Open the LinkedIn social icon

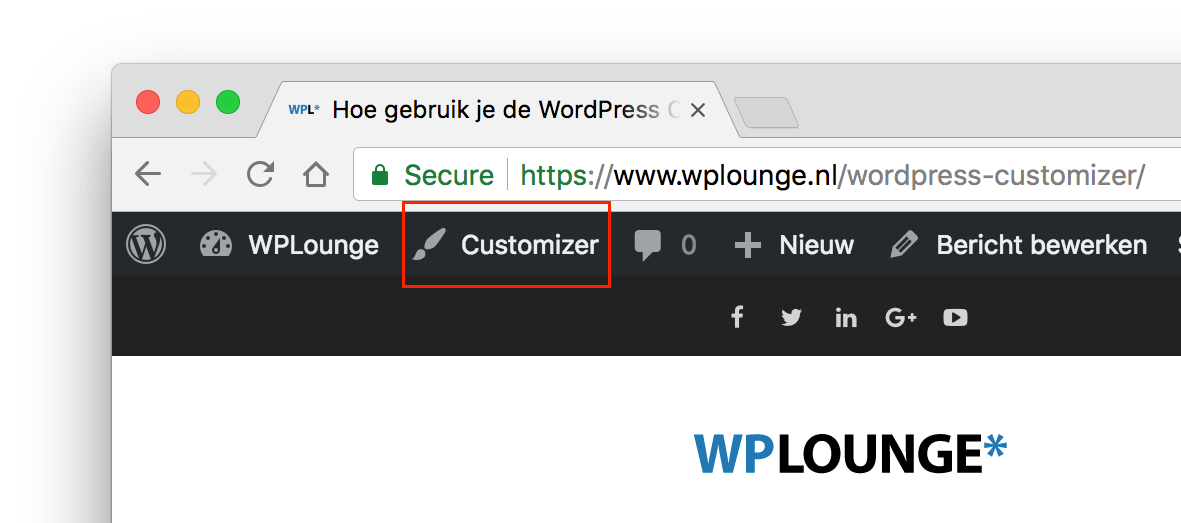[846, 318]
